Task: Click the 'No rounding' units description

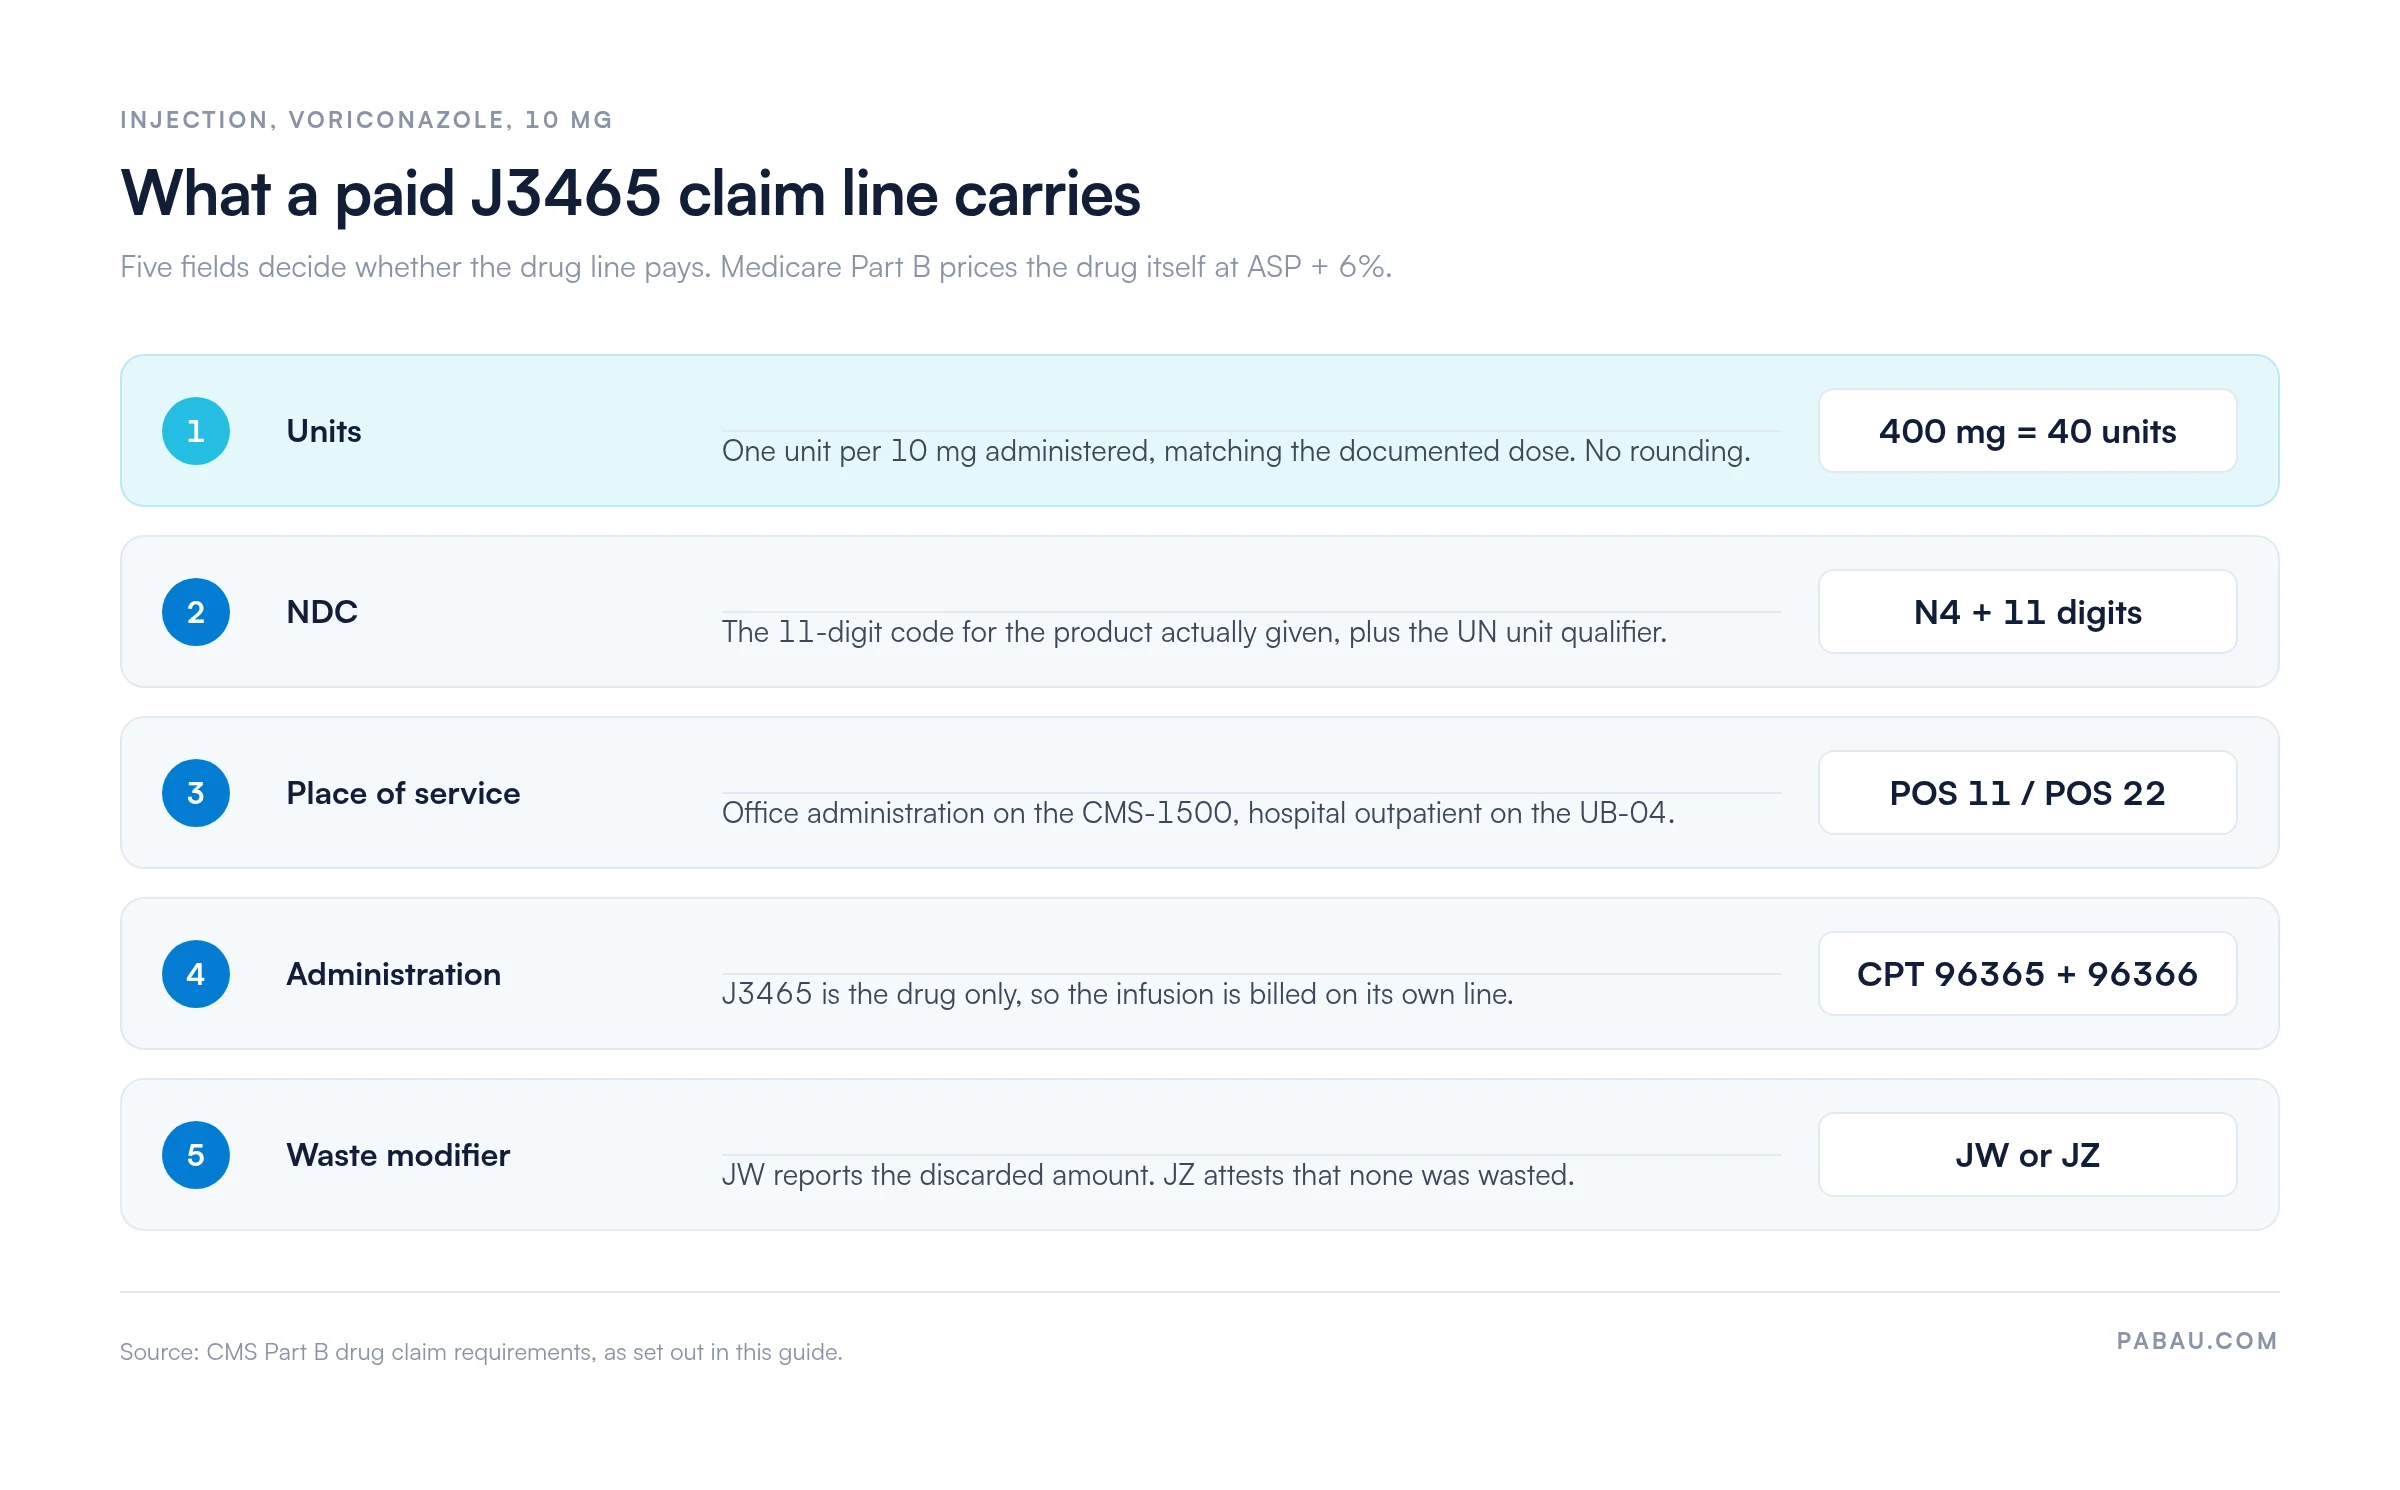Action: point(1236,451)
